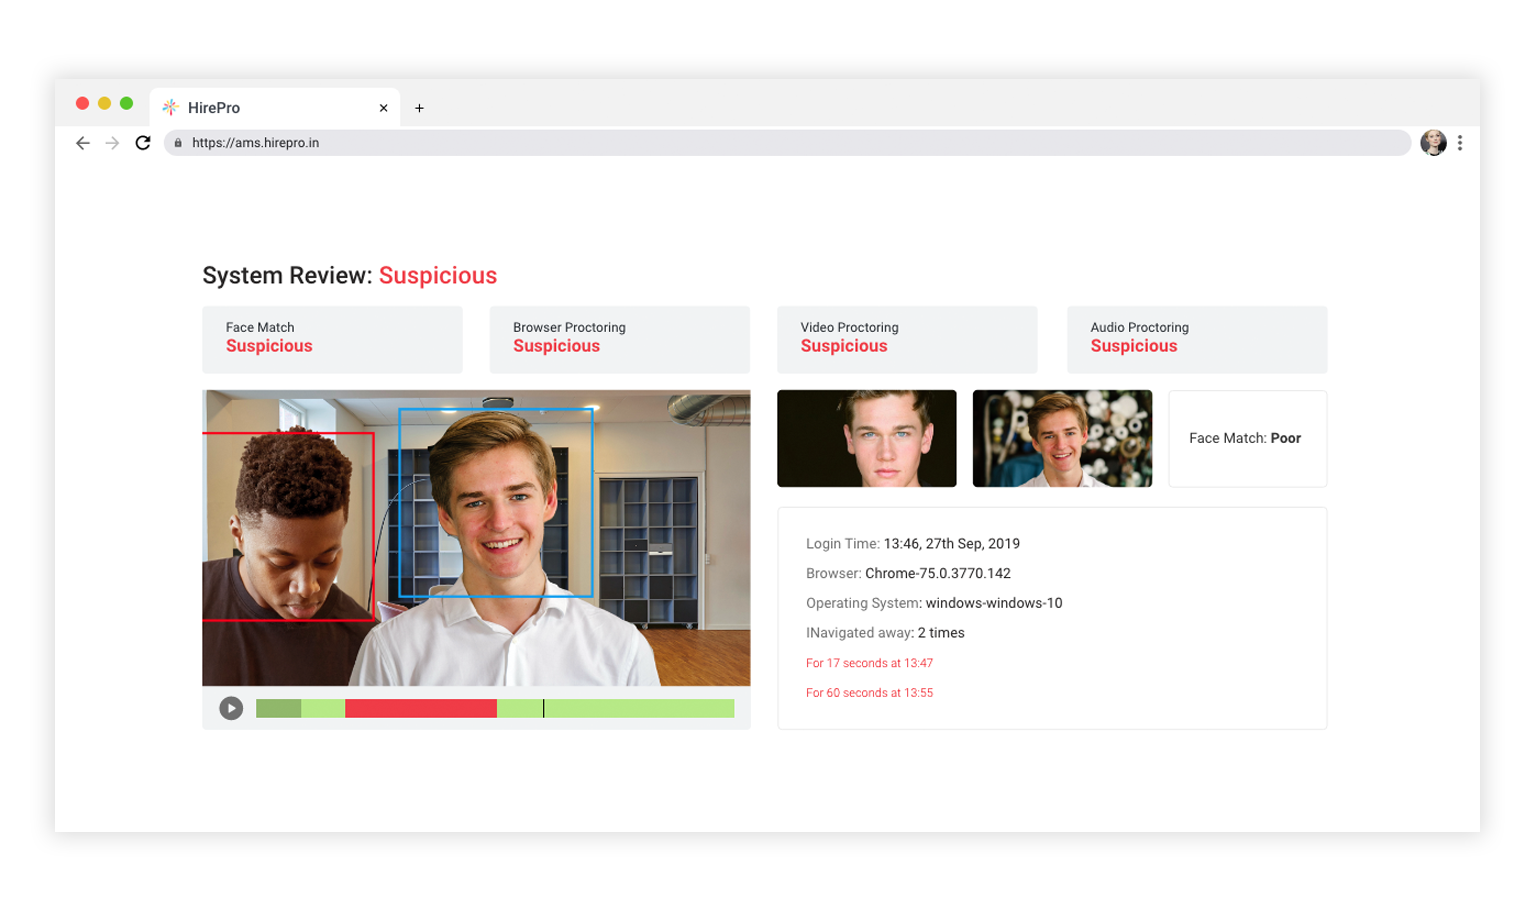Click the padlock security icon in the address bar

click(x=178, y=143)
